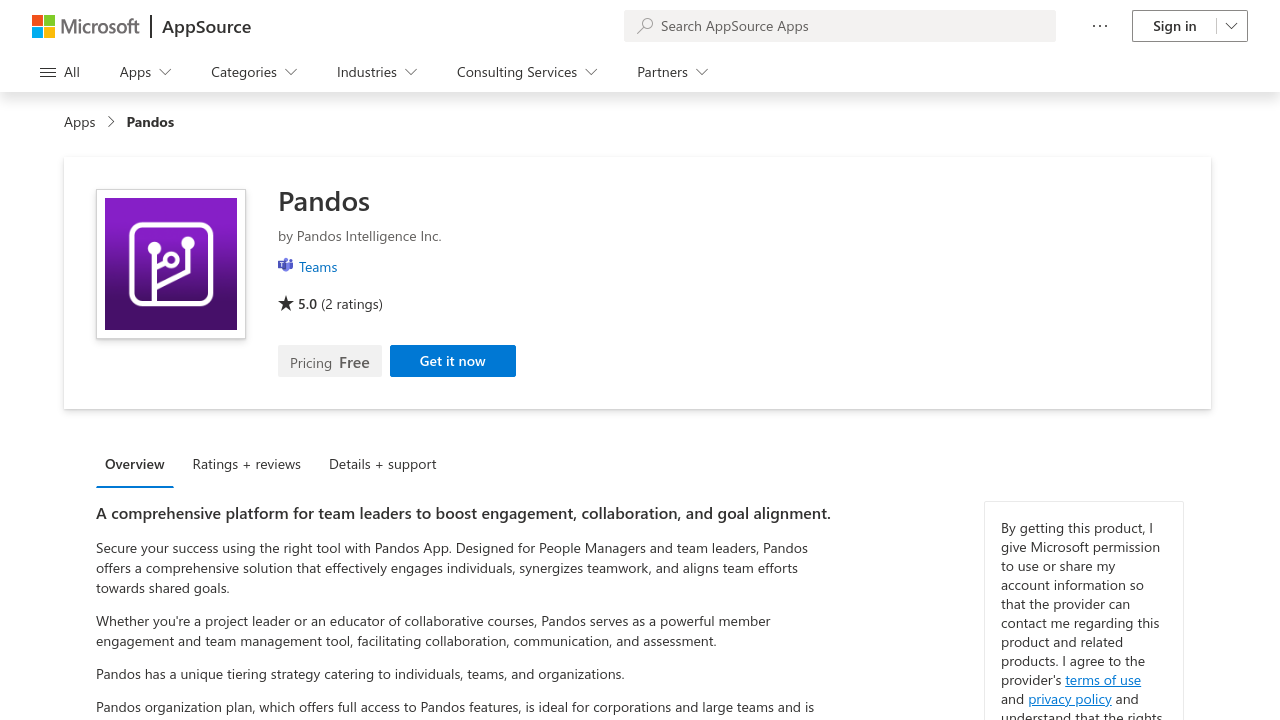Click the breadcrumb chevron separator
The height and width of the screenshot is (720, 1280).
click(x=111, y=122)
